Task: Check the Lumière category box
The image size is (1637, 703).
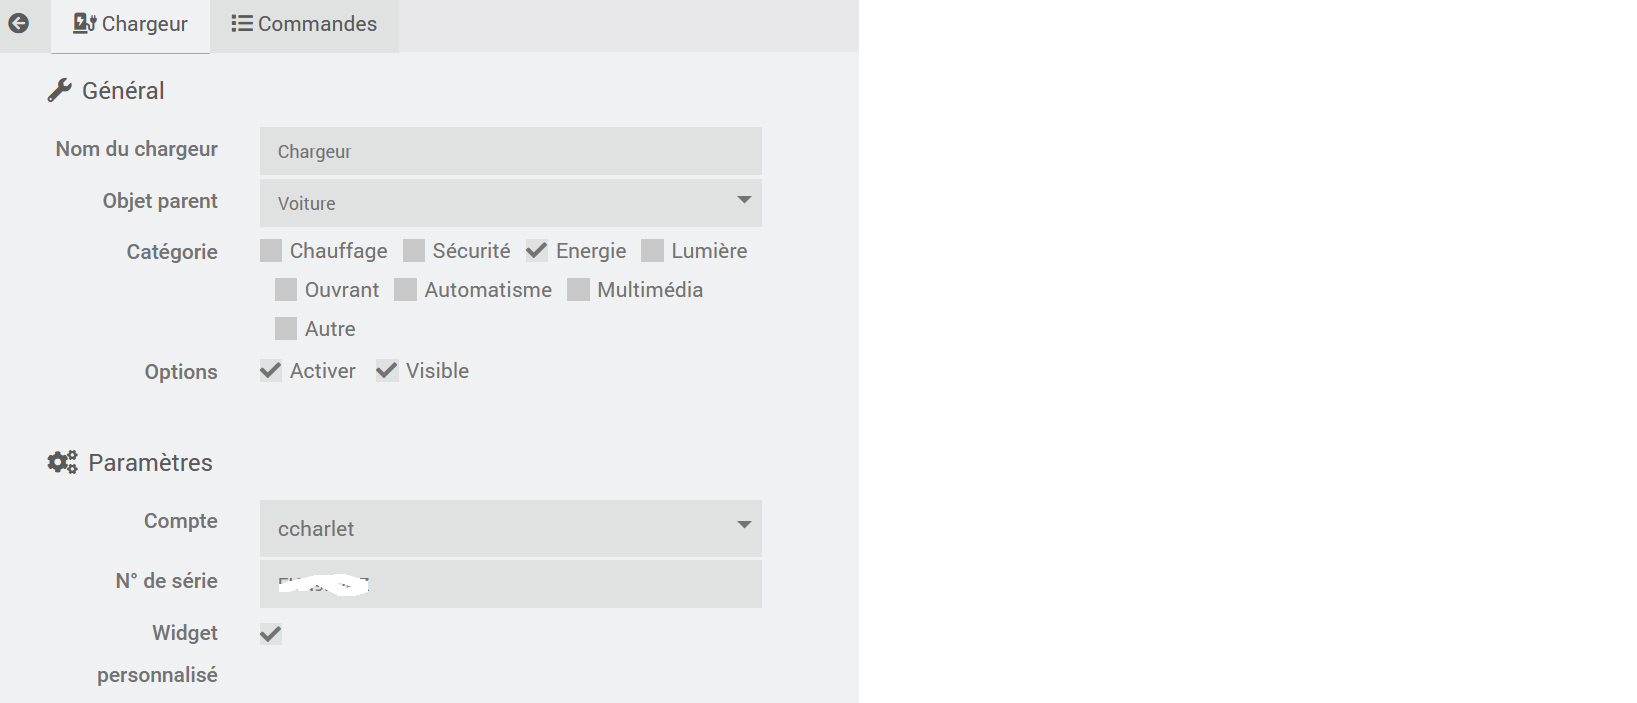Action: (x=652, y=251)
